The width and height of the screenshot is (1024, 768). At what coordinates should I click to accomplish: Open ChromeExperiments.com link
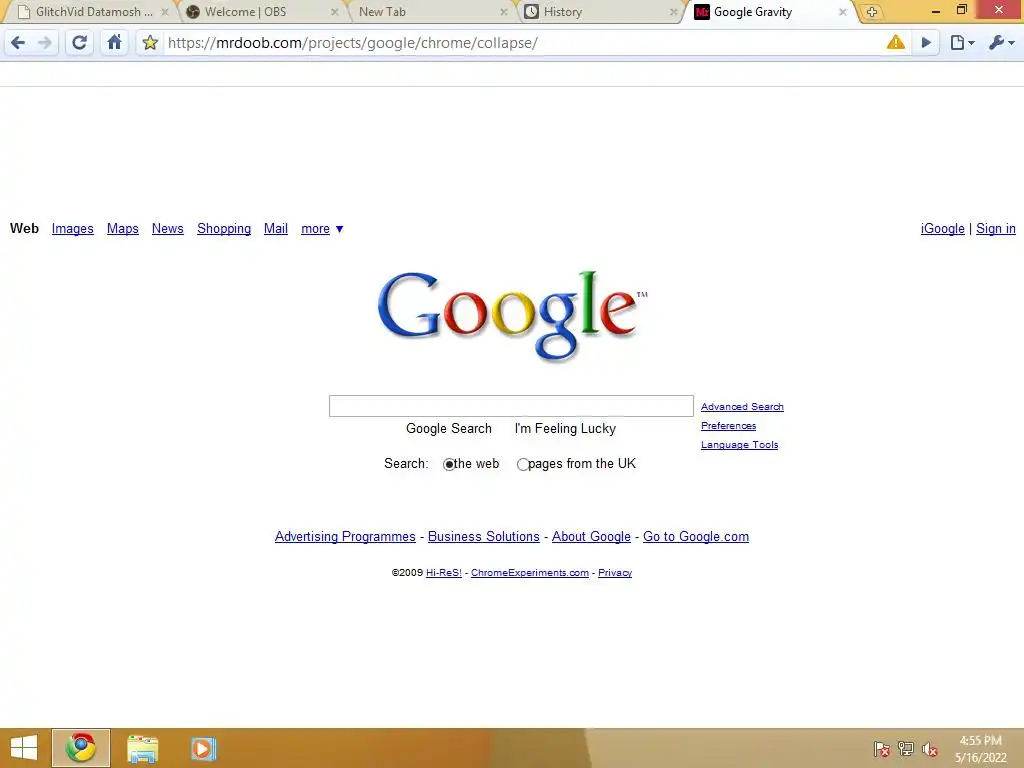[530, 573]
